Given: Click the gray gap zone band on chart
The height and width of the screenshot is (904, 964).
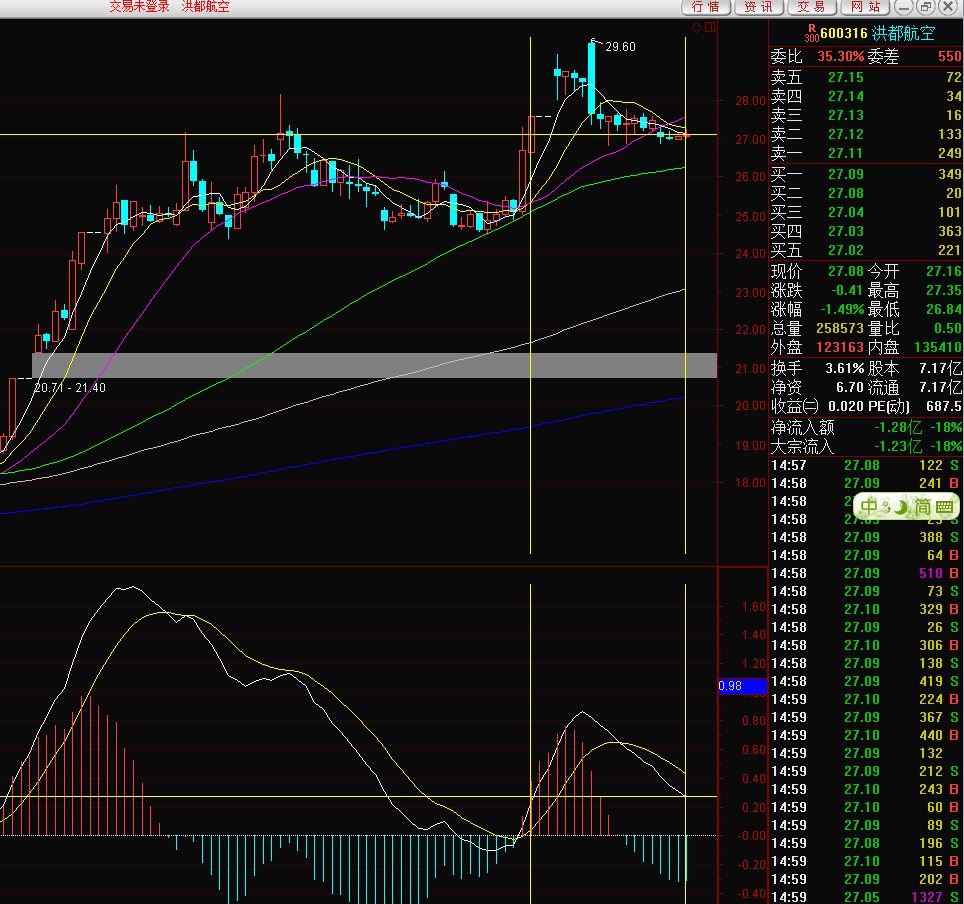Looking at the screenshot, I should (x=374, y=365).
